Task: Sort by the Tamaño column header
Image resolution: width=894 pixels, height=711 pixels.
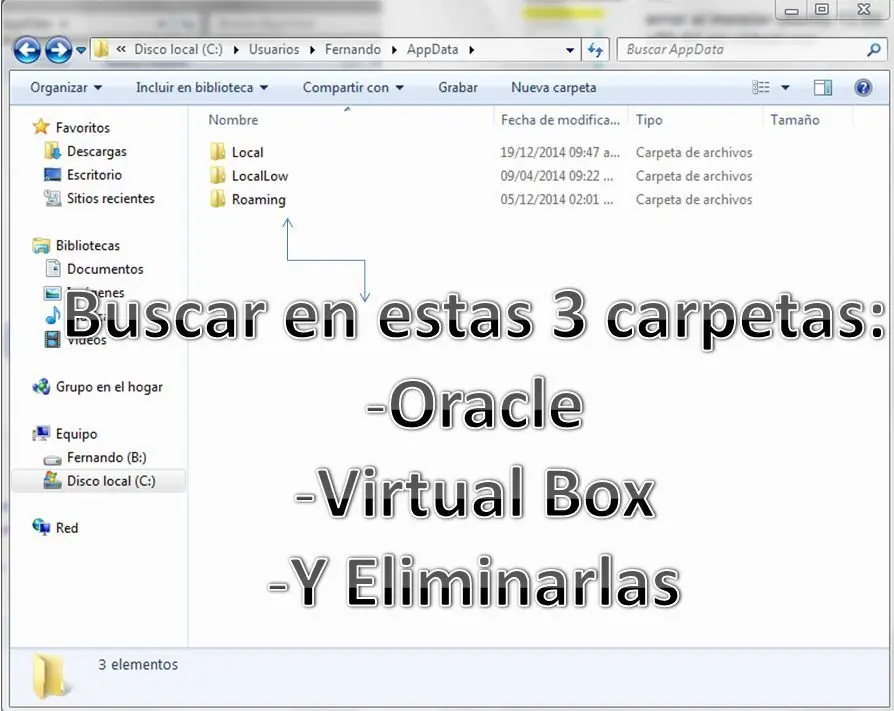Action: pos(795,120)
